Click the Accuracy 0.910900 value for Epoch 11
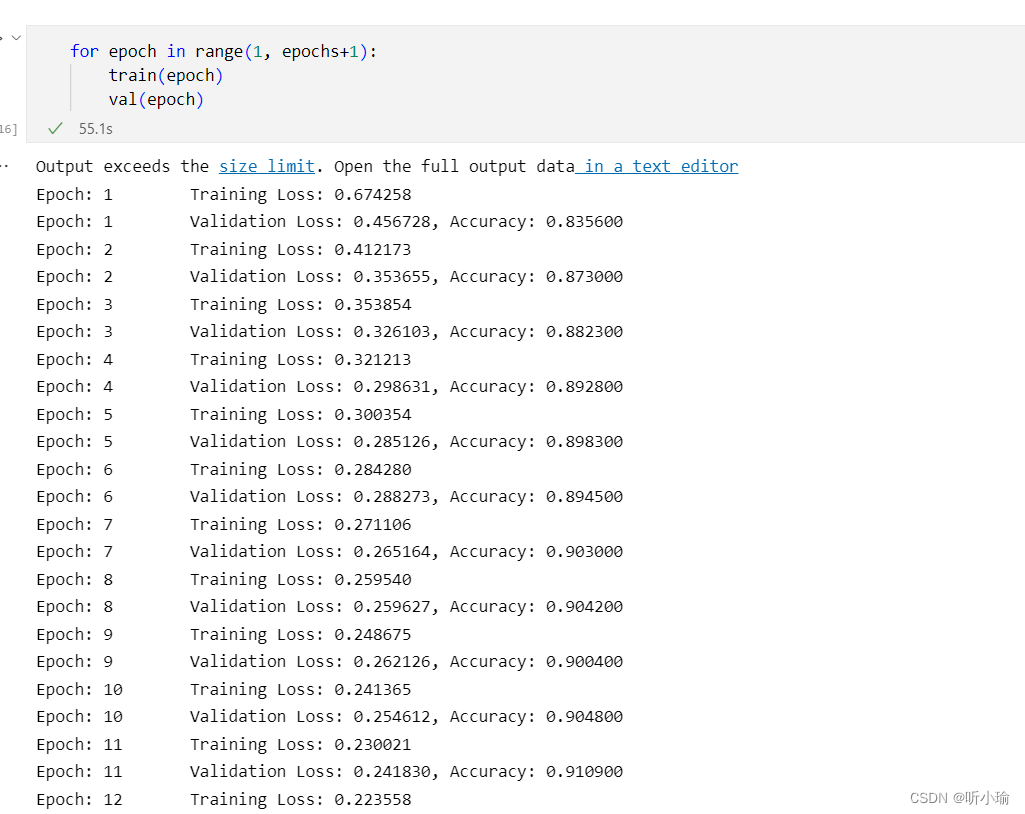Image resolution: width=1025 pixels, height=814 pixels. [x=585, y=771]
